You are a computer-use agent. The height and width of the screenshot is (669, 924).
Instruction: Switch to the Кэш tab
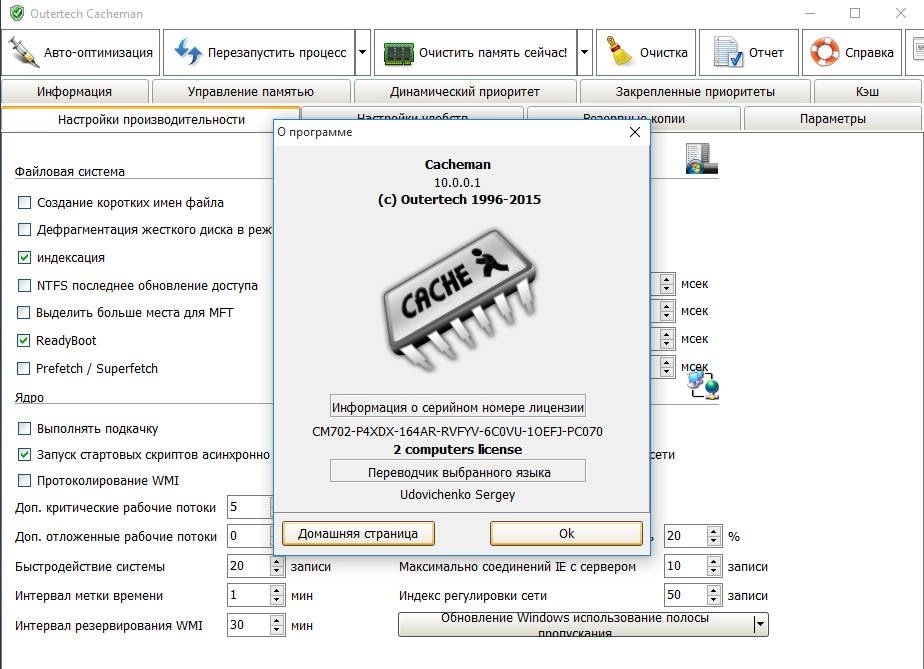[867, 91]
